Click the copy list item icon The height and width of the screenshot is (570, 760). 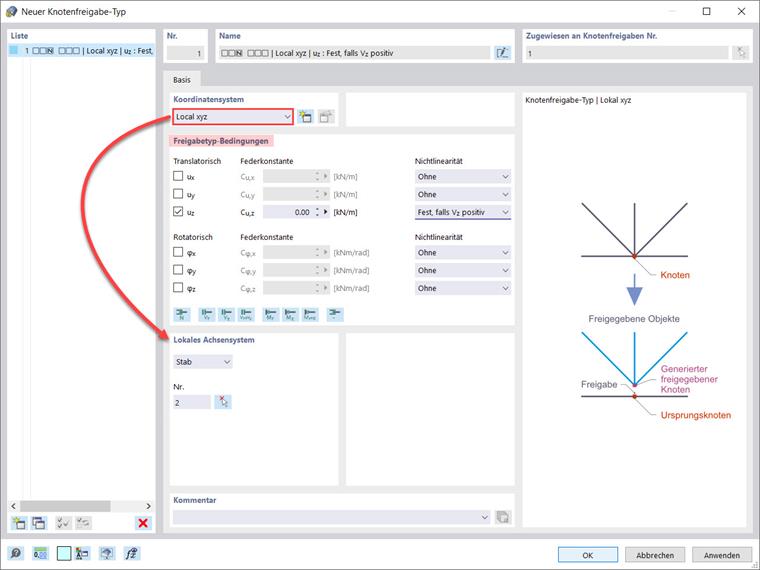(x=39, y=523)
